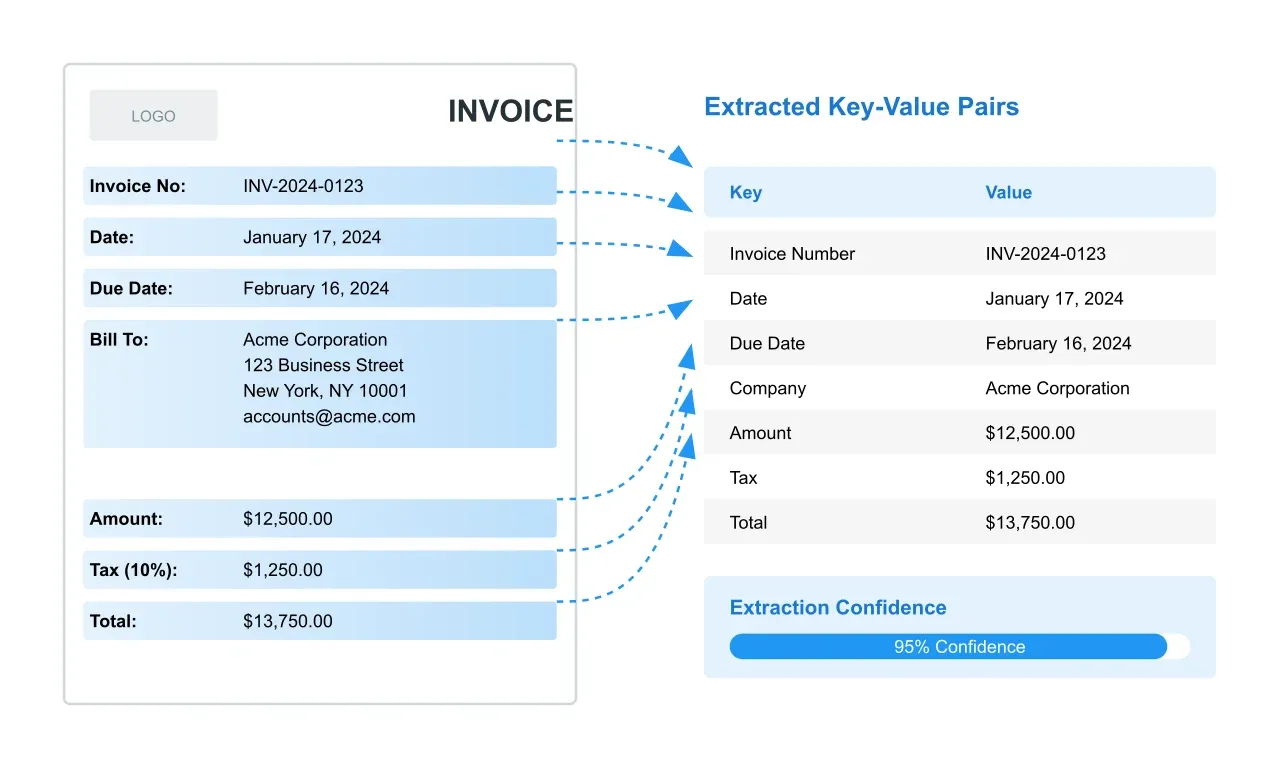Screen dimensions: 1280x768
Task: Click the Extracted Key-Value Pairs heading
Action: coord(862,106)
